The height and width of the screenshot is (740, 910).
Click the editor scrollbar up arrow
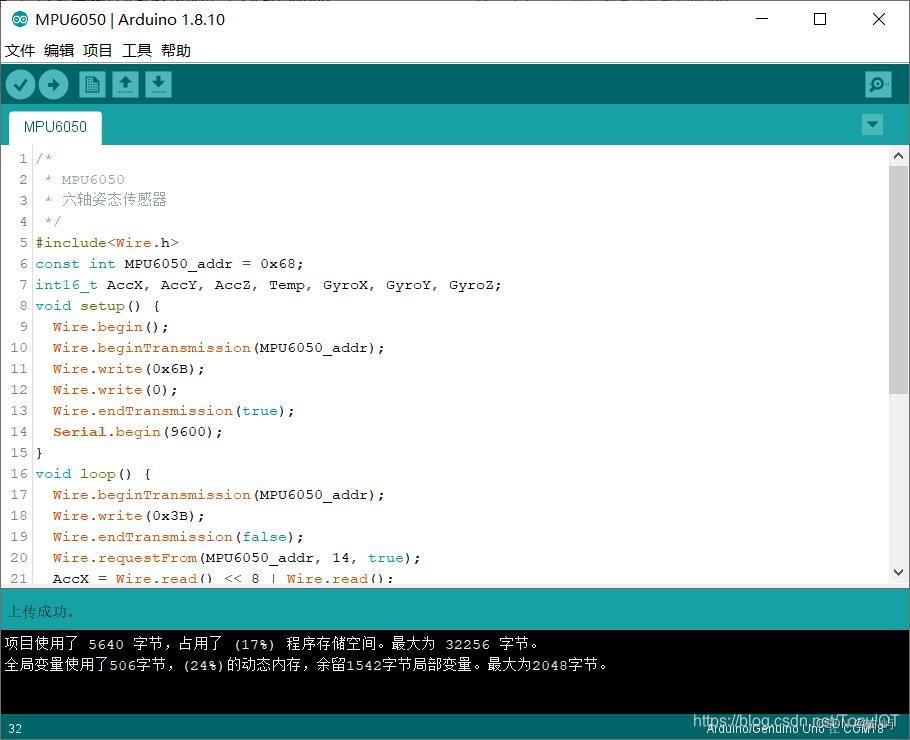point(898,156)
